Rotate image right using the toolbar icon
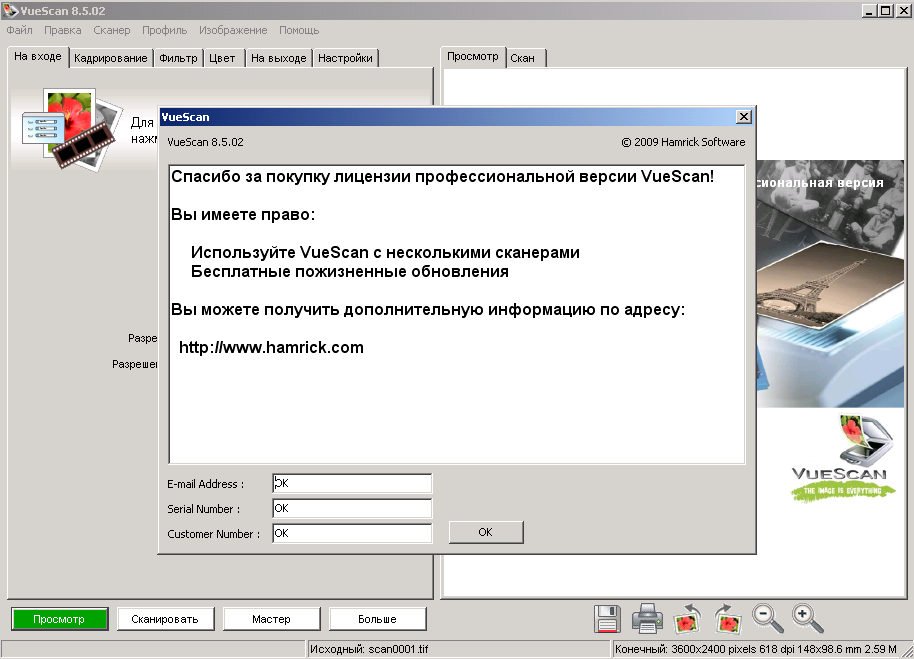This screenshot has height=659, width=914. tap(728, 619)
